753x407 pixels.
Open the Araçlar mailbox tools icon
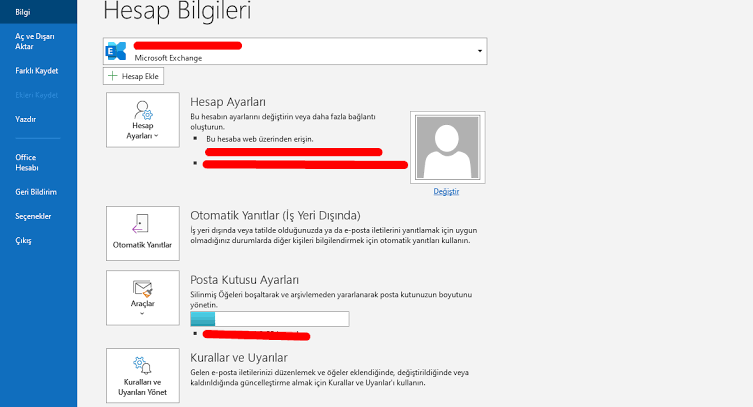coord(142,290)
